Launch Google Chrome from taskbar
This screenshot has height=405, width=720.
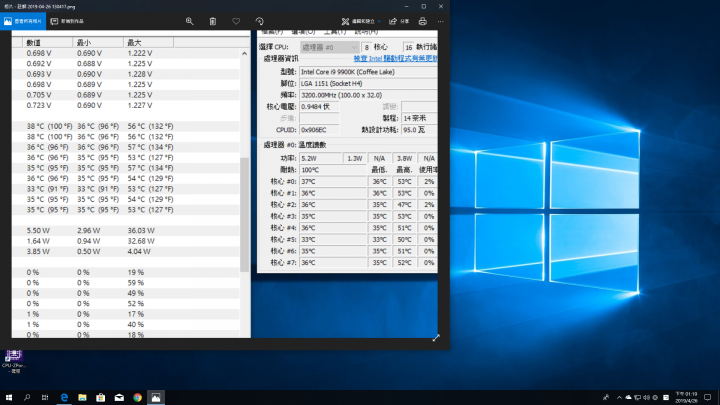tap(137, 398)
